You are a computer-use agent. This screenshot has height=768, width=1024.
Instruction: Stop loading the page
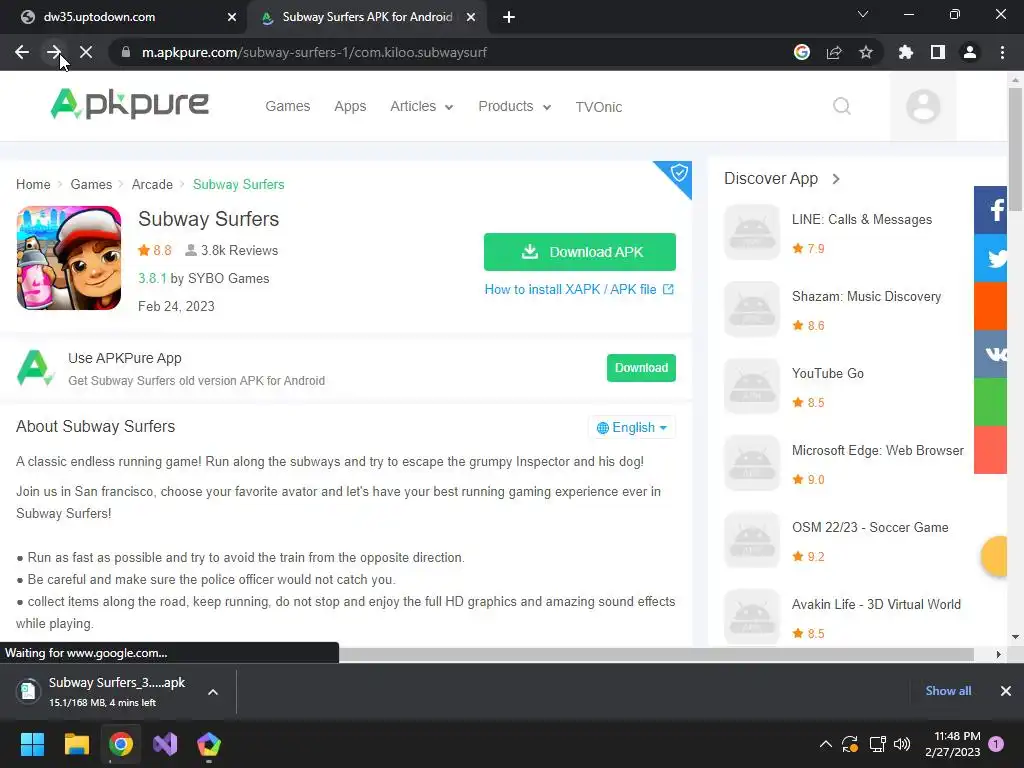[86, 52]
